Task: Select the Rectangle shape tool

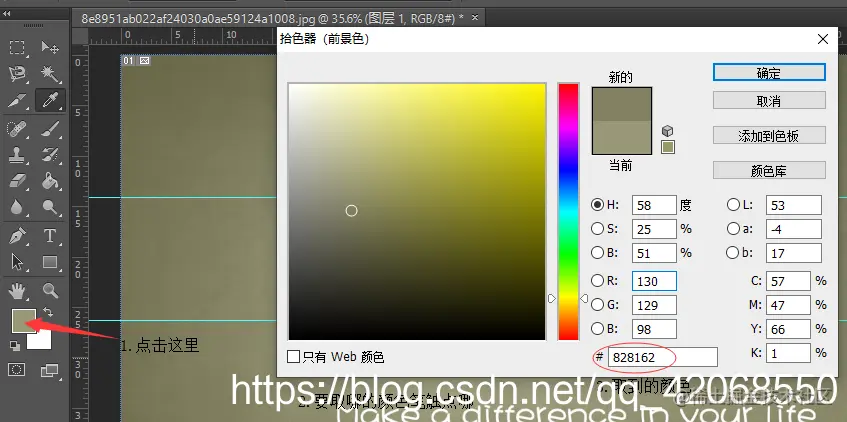Action: point(50,263)
